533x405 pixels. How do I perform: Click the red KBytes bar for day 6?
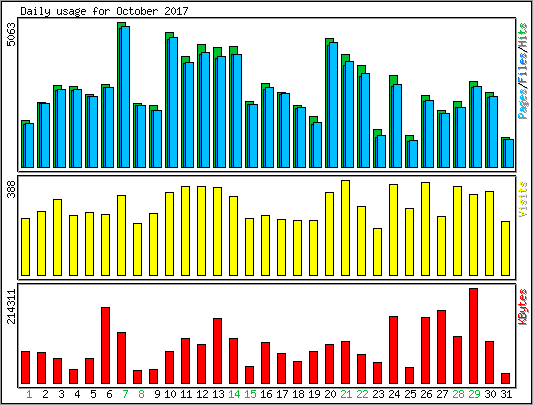[x=105, y=345]
